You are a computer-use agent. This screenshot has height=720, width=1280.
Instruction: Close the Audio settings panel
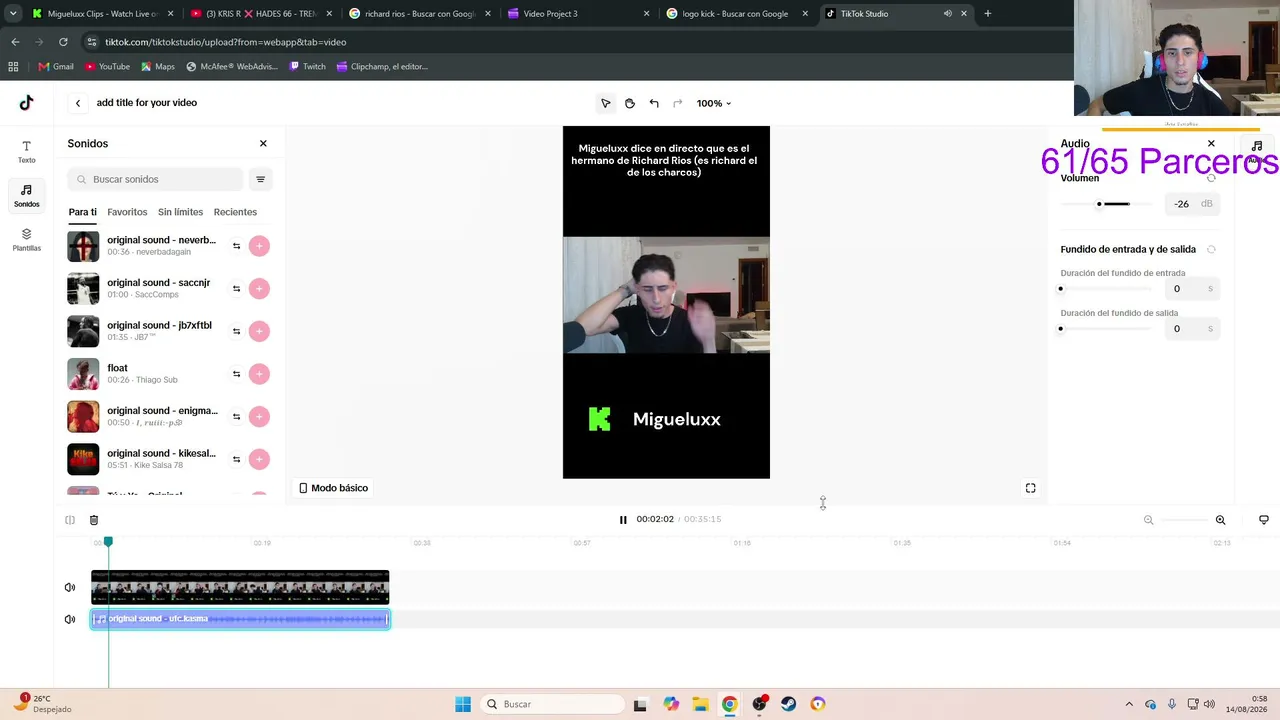[1211, 143]
